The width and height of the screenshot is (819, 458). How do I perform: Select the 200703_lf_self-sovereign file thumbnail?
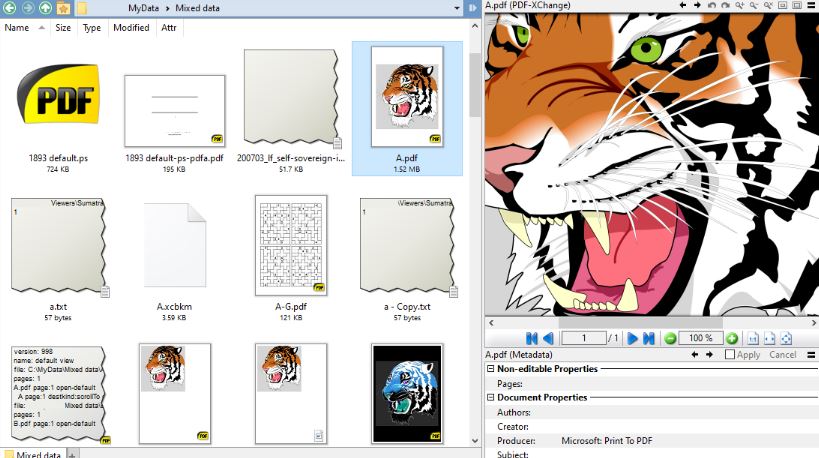pyautogui.click(x=291, y=98)
